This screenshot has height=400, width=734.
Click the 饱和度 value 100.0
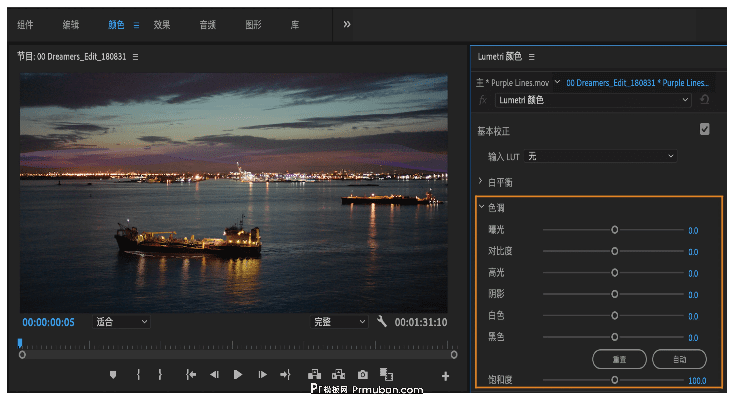tap(697, 381)
